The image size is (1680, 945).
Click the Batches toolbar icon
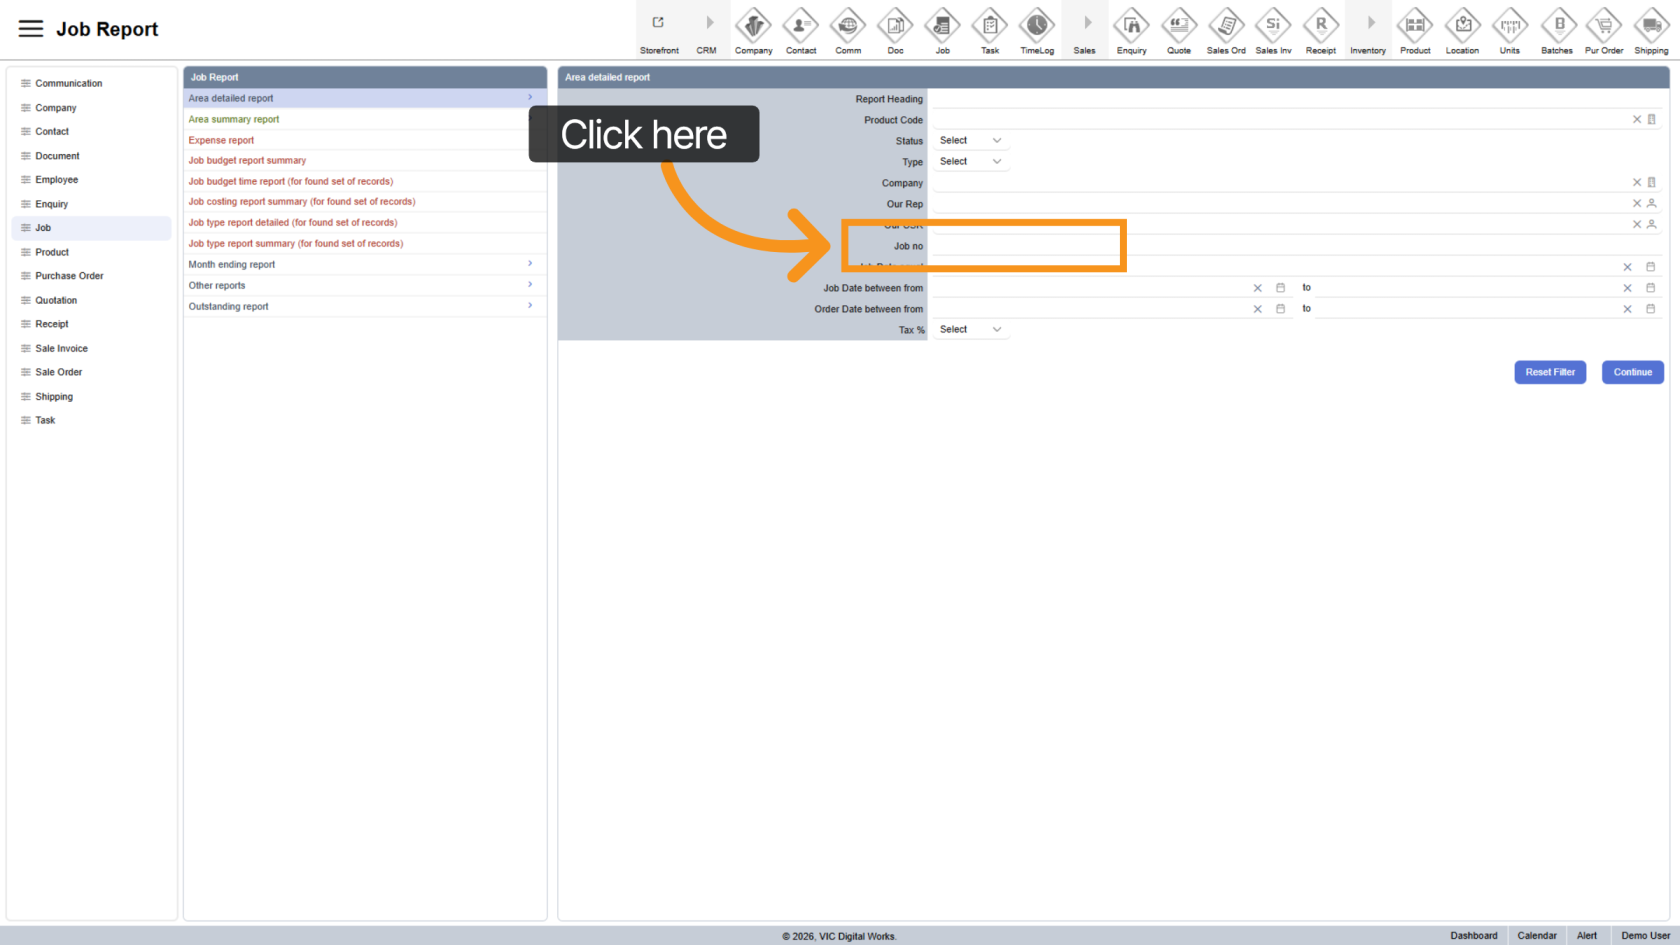(x=1557, y=26)
